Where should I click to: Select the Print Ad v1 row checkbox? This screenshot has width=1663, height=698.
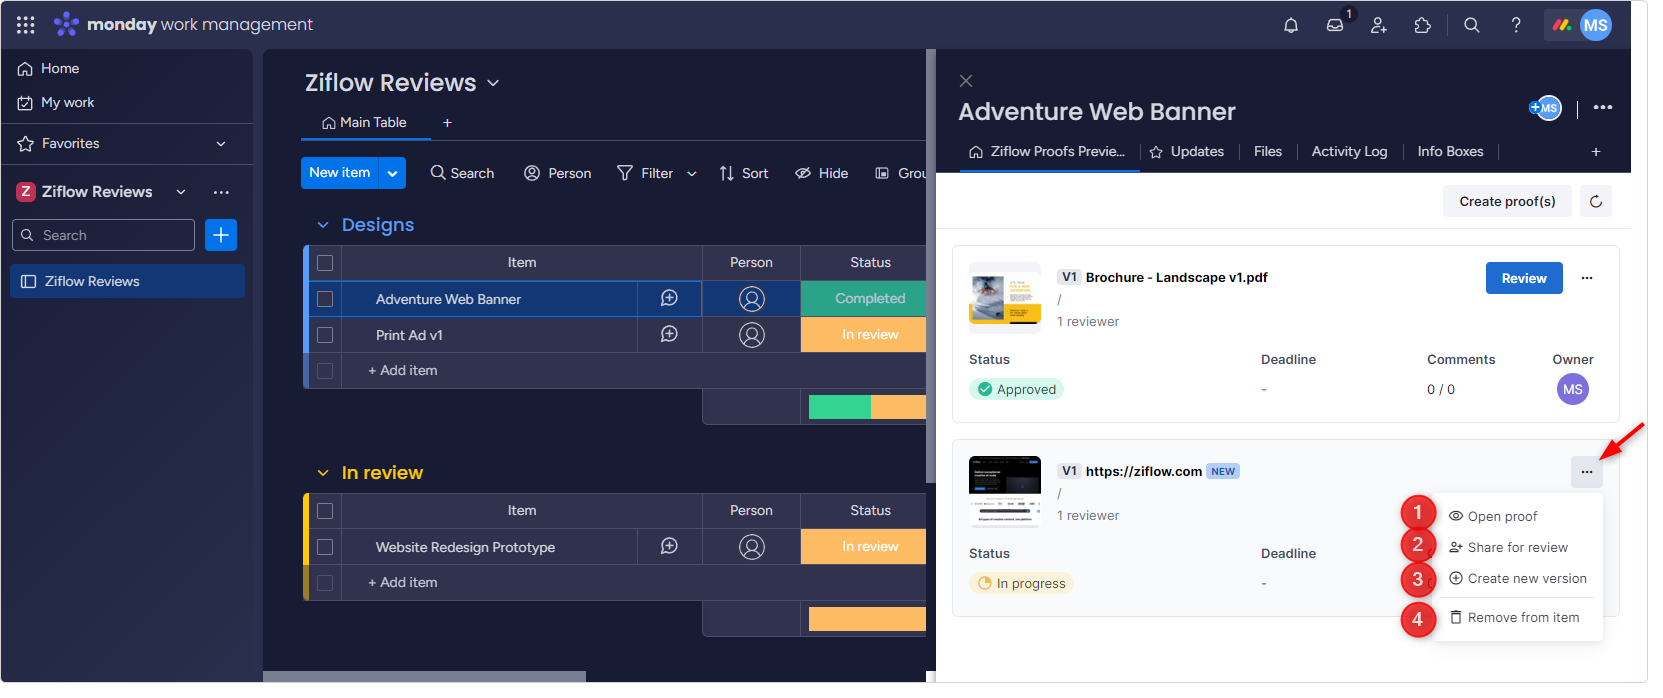pyautogui.click(x=325, y=335)
